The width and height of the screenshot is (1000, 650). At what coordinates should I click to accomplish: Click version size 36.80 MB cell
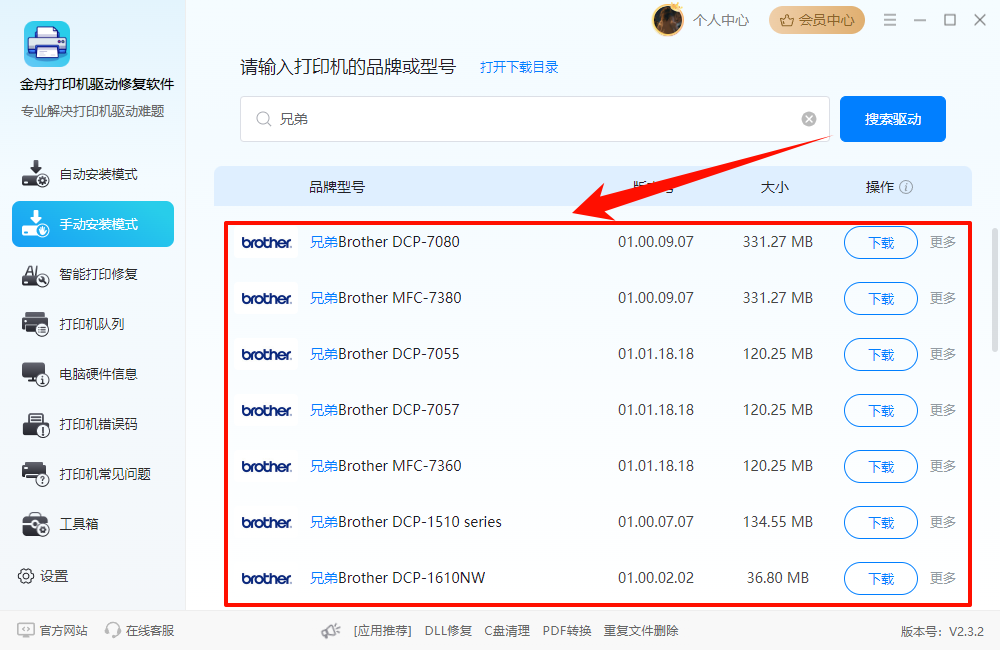point(777,578)
